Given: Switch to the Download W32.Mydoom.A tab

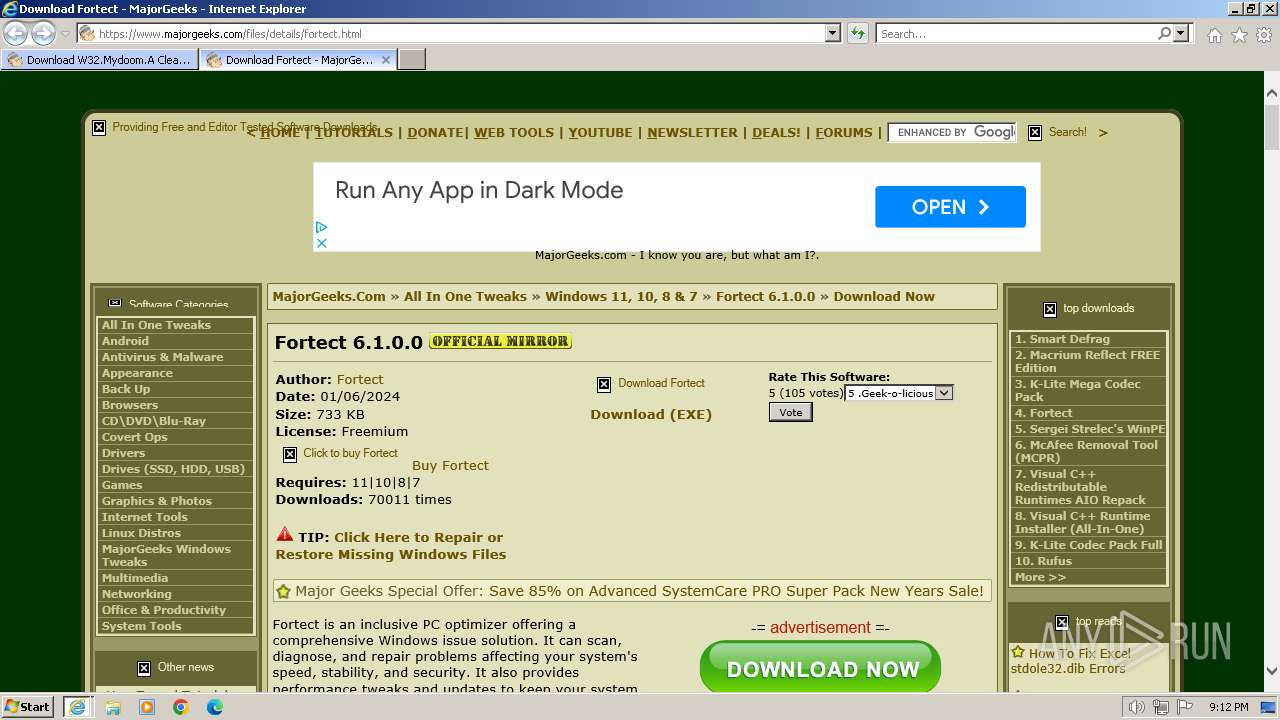Looking at the screenshot, I should click(x=99, y=60).
